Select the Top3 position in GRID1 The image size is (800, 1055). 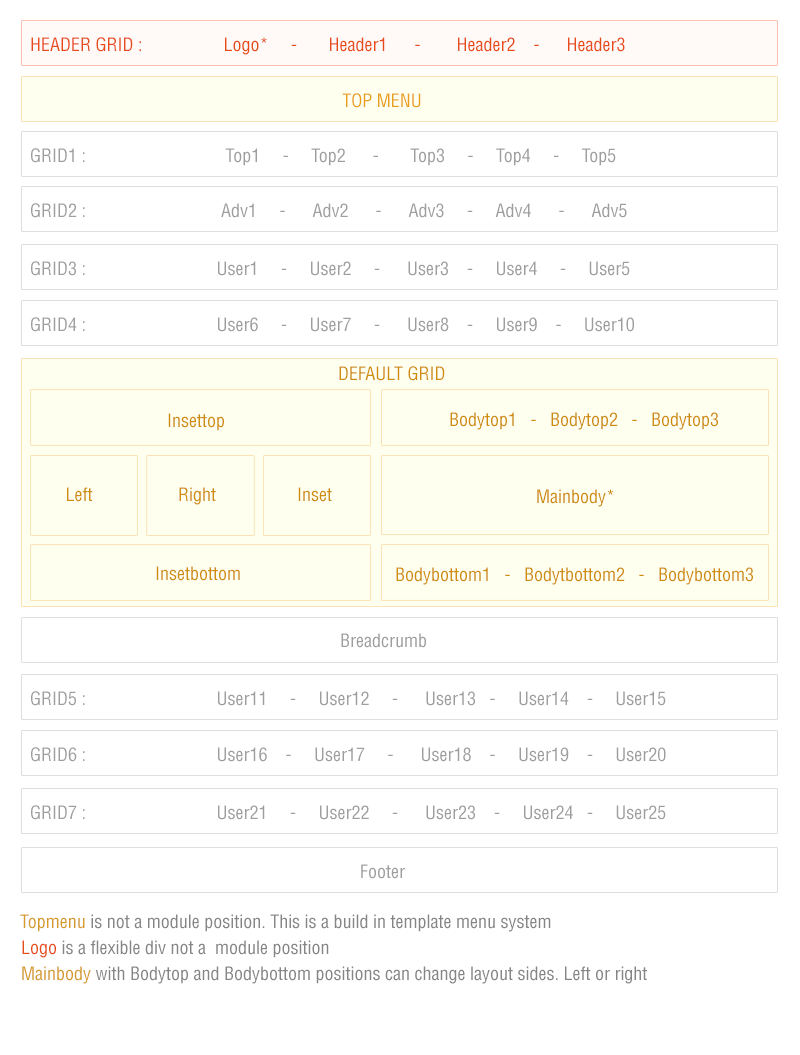427,156
